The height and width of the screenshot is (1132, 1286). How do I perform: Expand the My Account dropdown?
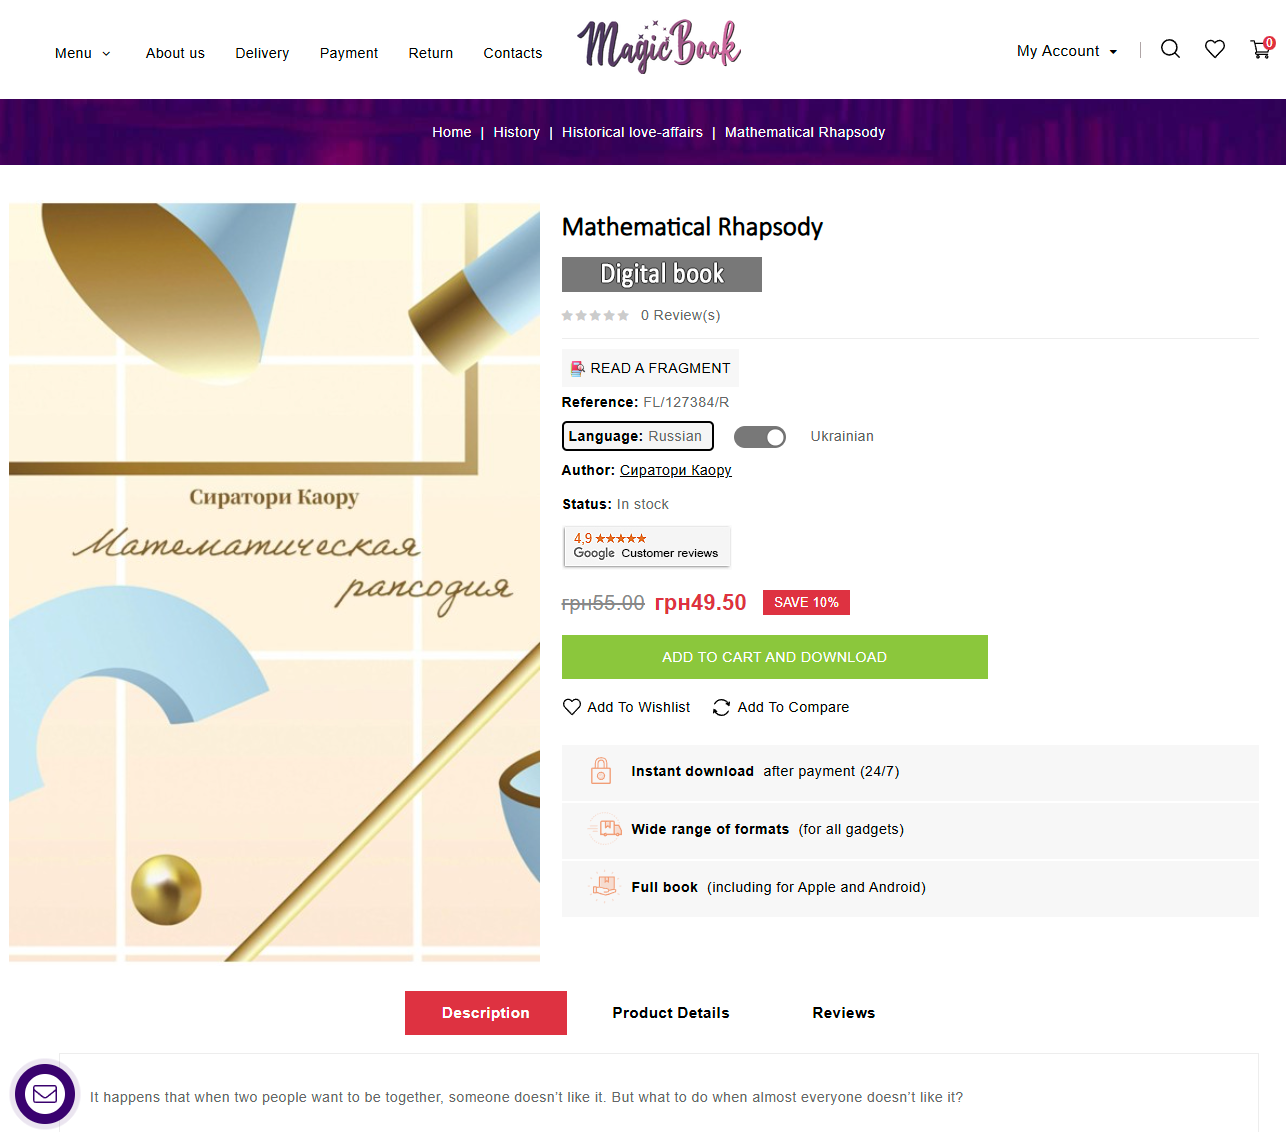1067,51
